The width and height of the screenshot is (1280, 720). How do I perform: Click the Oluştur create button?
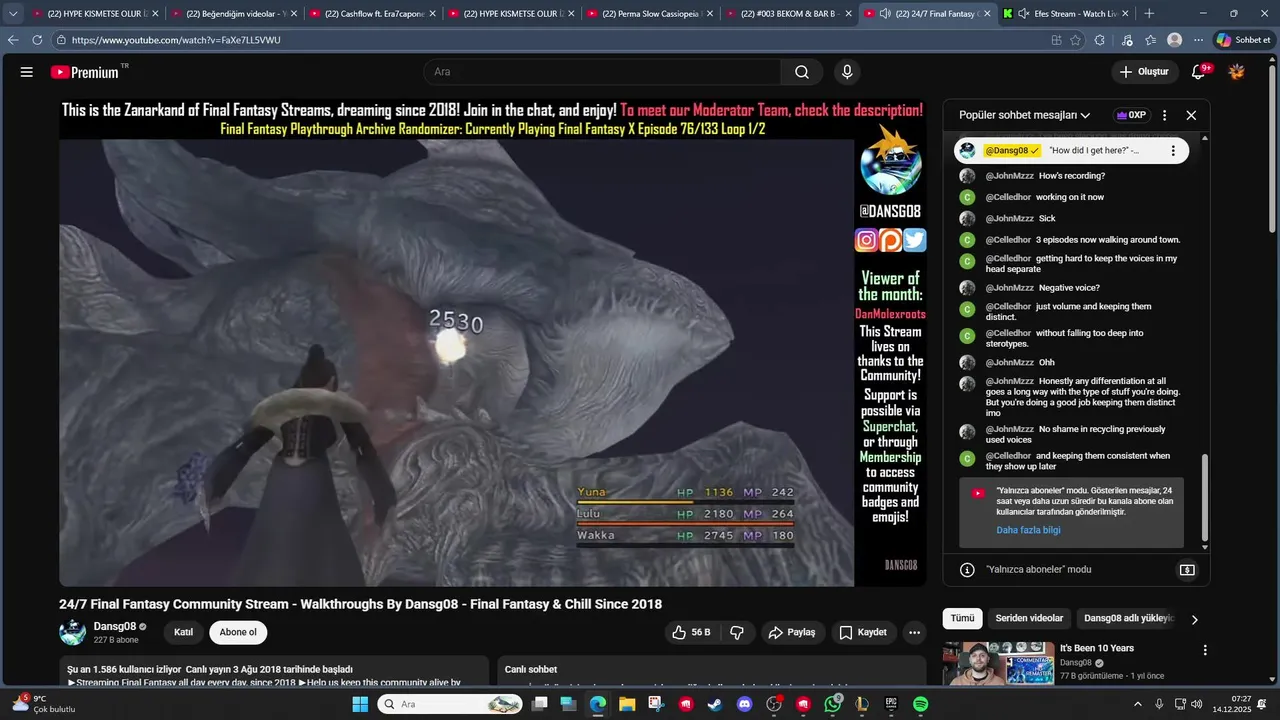point(1144,72)
